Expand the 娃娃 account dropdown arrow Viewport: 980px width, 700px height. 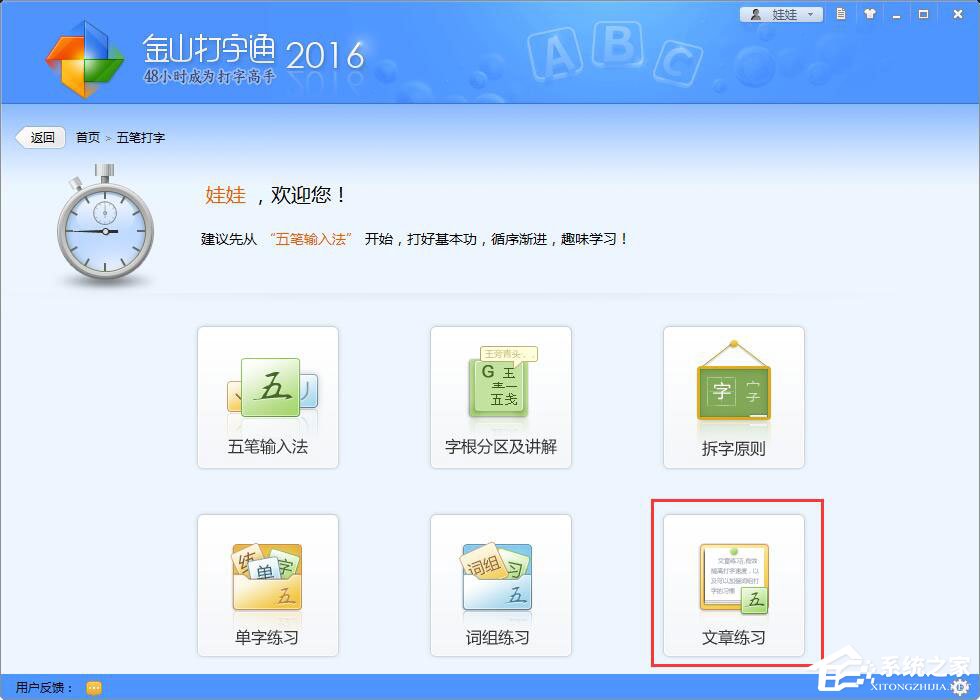coord(810,14)
